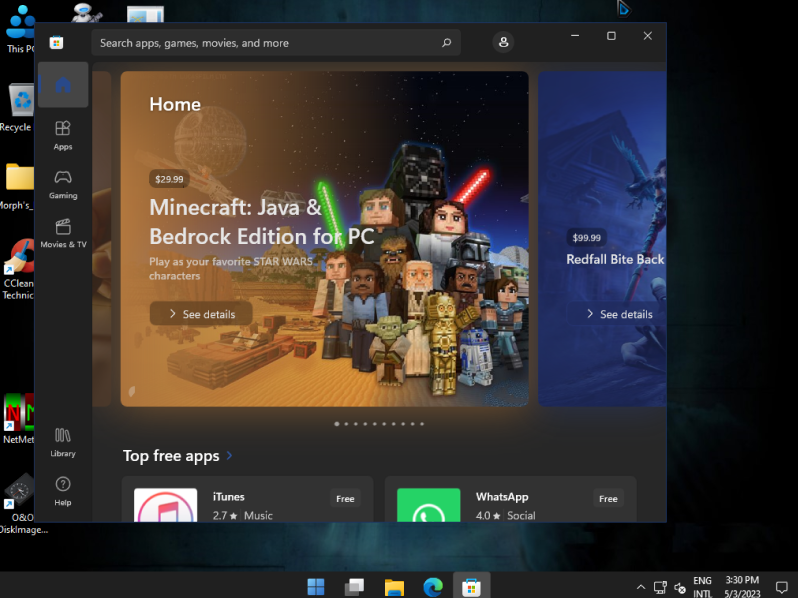Click the Search apps, games, movies field
This screenshot has height=598, width=798.
coord(276,43)
